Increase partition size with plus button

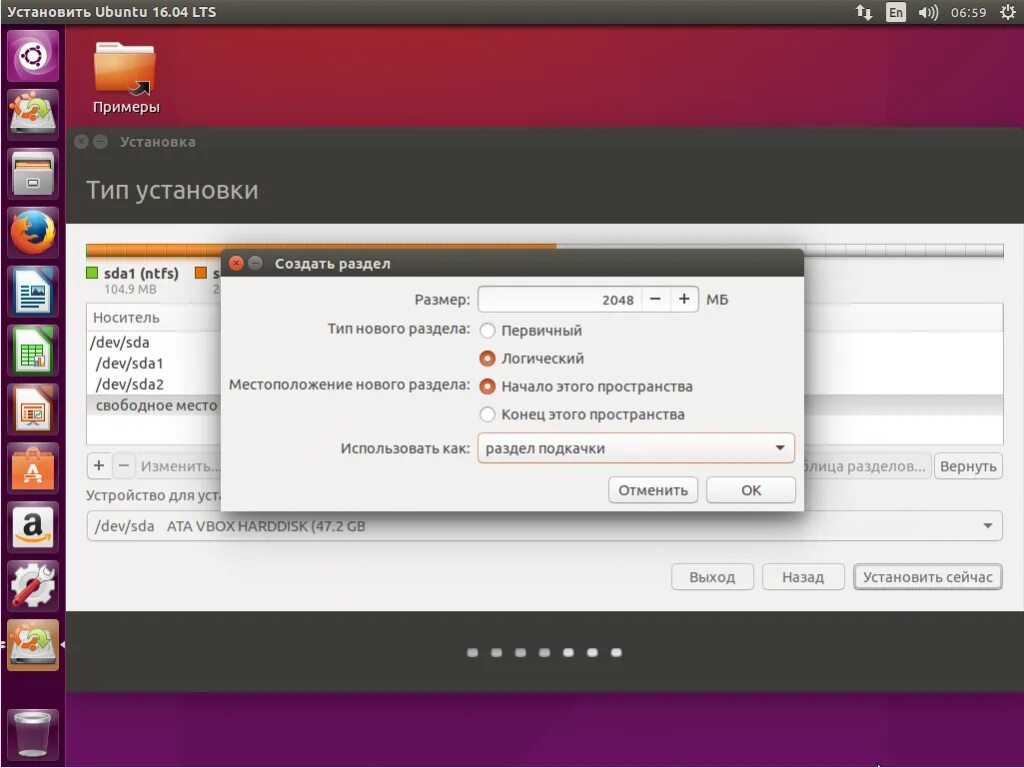[x=684, y=299]
